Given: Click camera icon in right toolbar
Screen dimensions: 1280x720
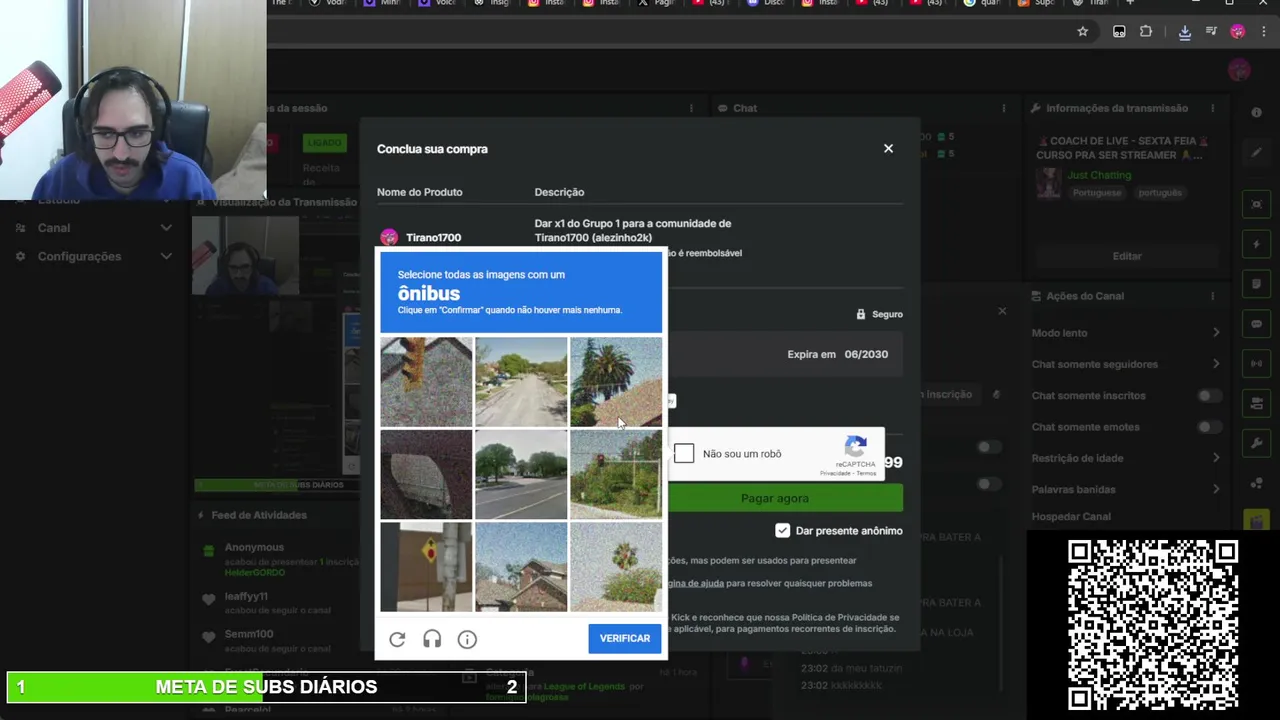Looking at the screenshot, I should (1257, 404).
